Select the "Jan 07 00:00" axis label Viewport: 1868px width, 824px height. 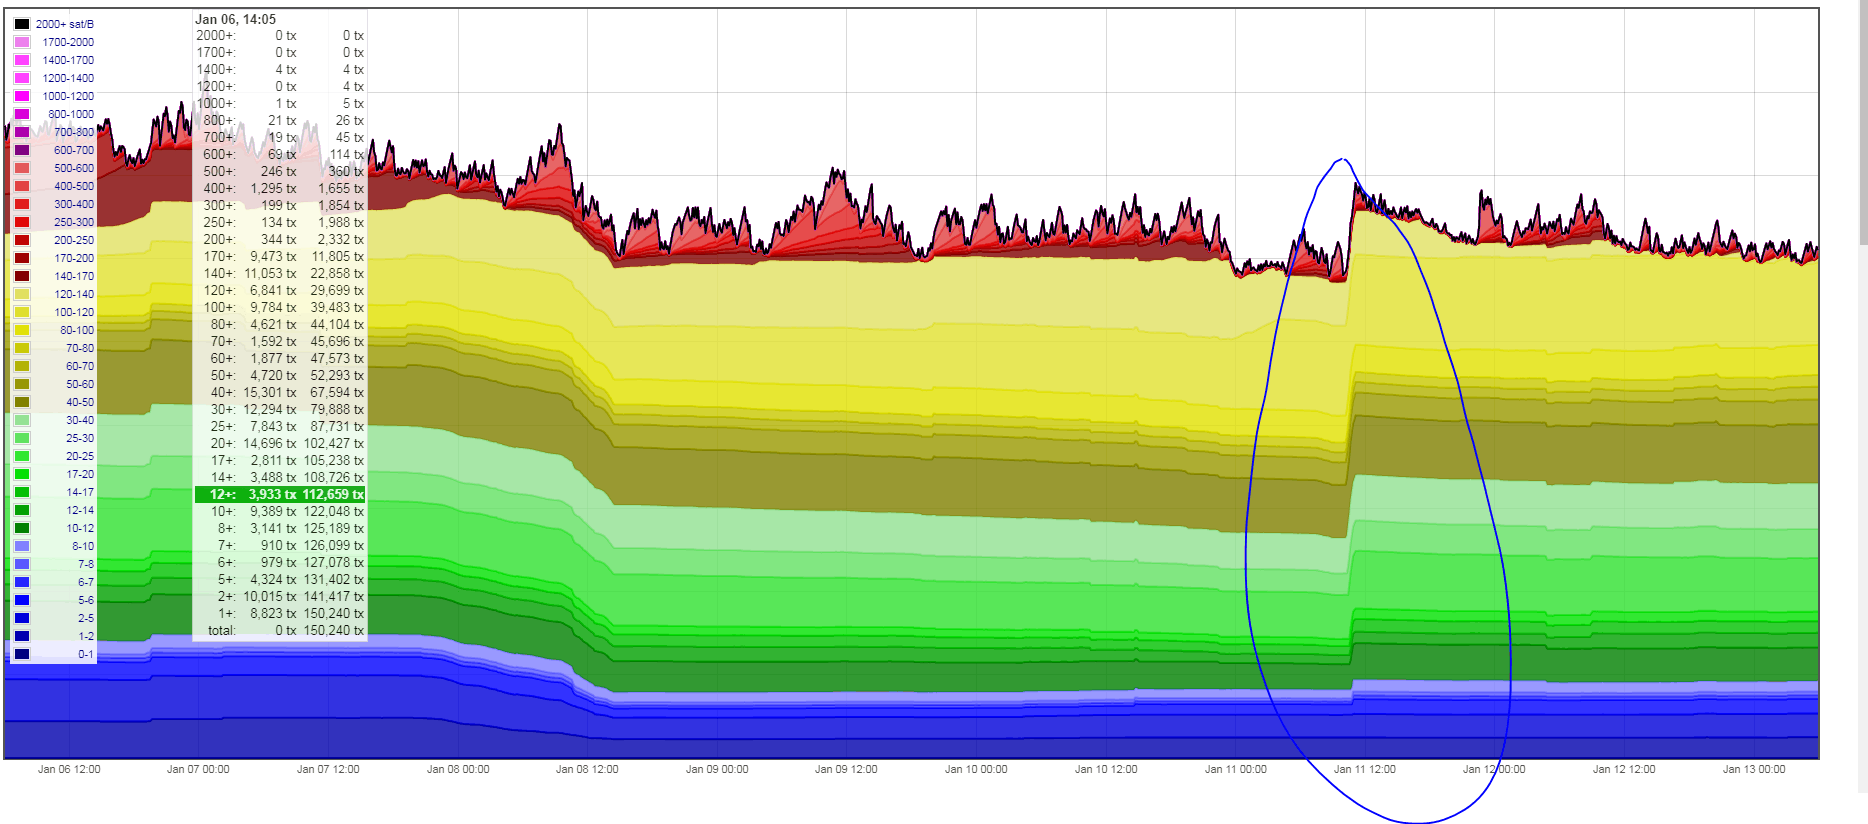click(x=198, y=769)
